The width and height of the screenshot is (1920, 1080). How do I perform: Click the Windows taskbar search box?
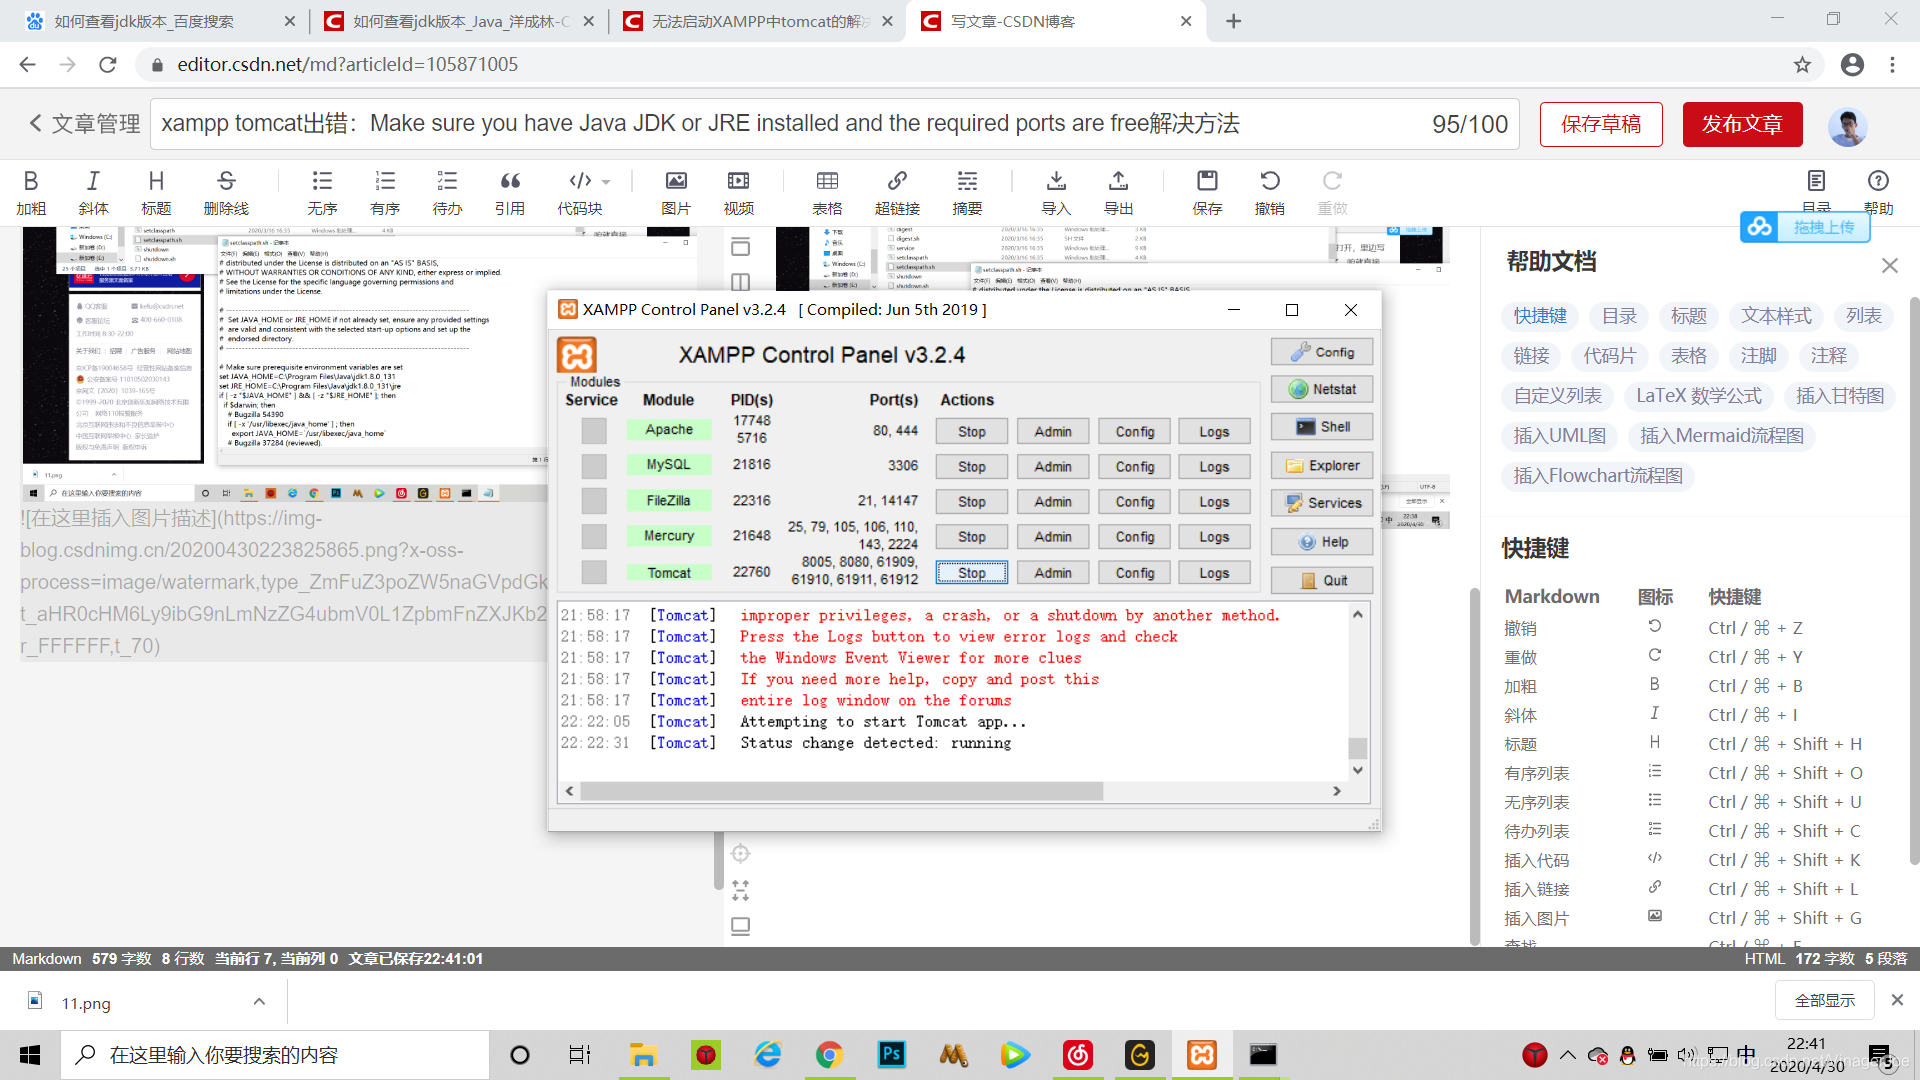click(276, 1055)
